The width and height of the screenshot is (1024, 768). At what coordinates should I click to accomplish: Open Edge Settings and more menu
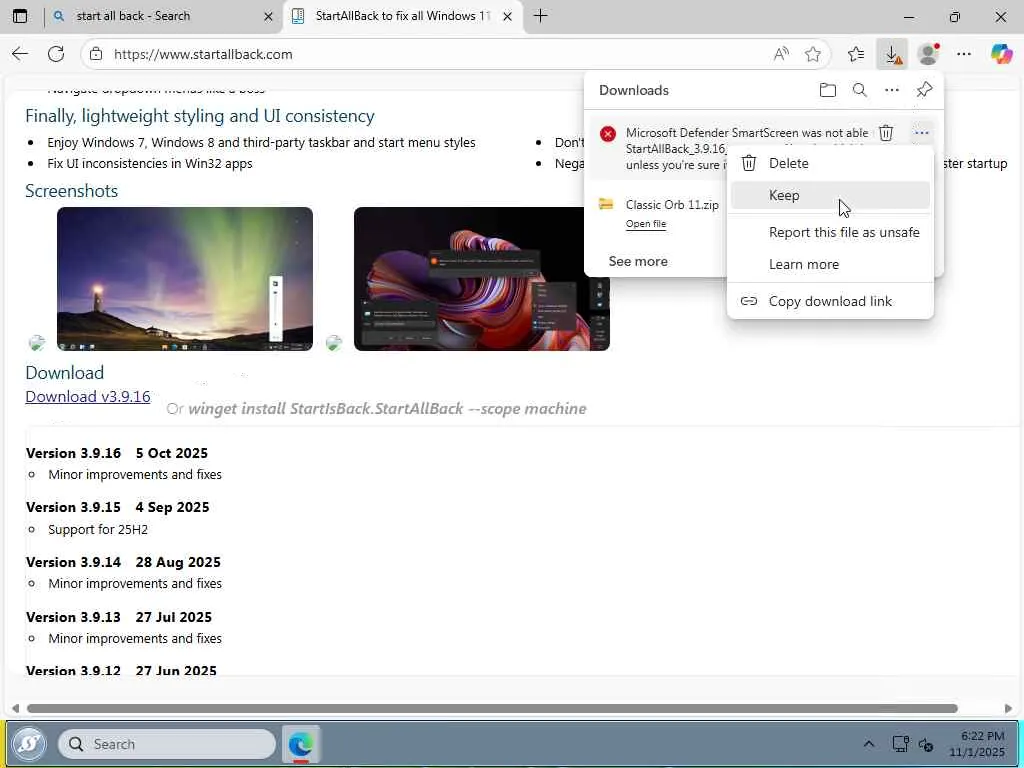pyautogui.click(x=964, y=54)
